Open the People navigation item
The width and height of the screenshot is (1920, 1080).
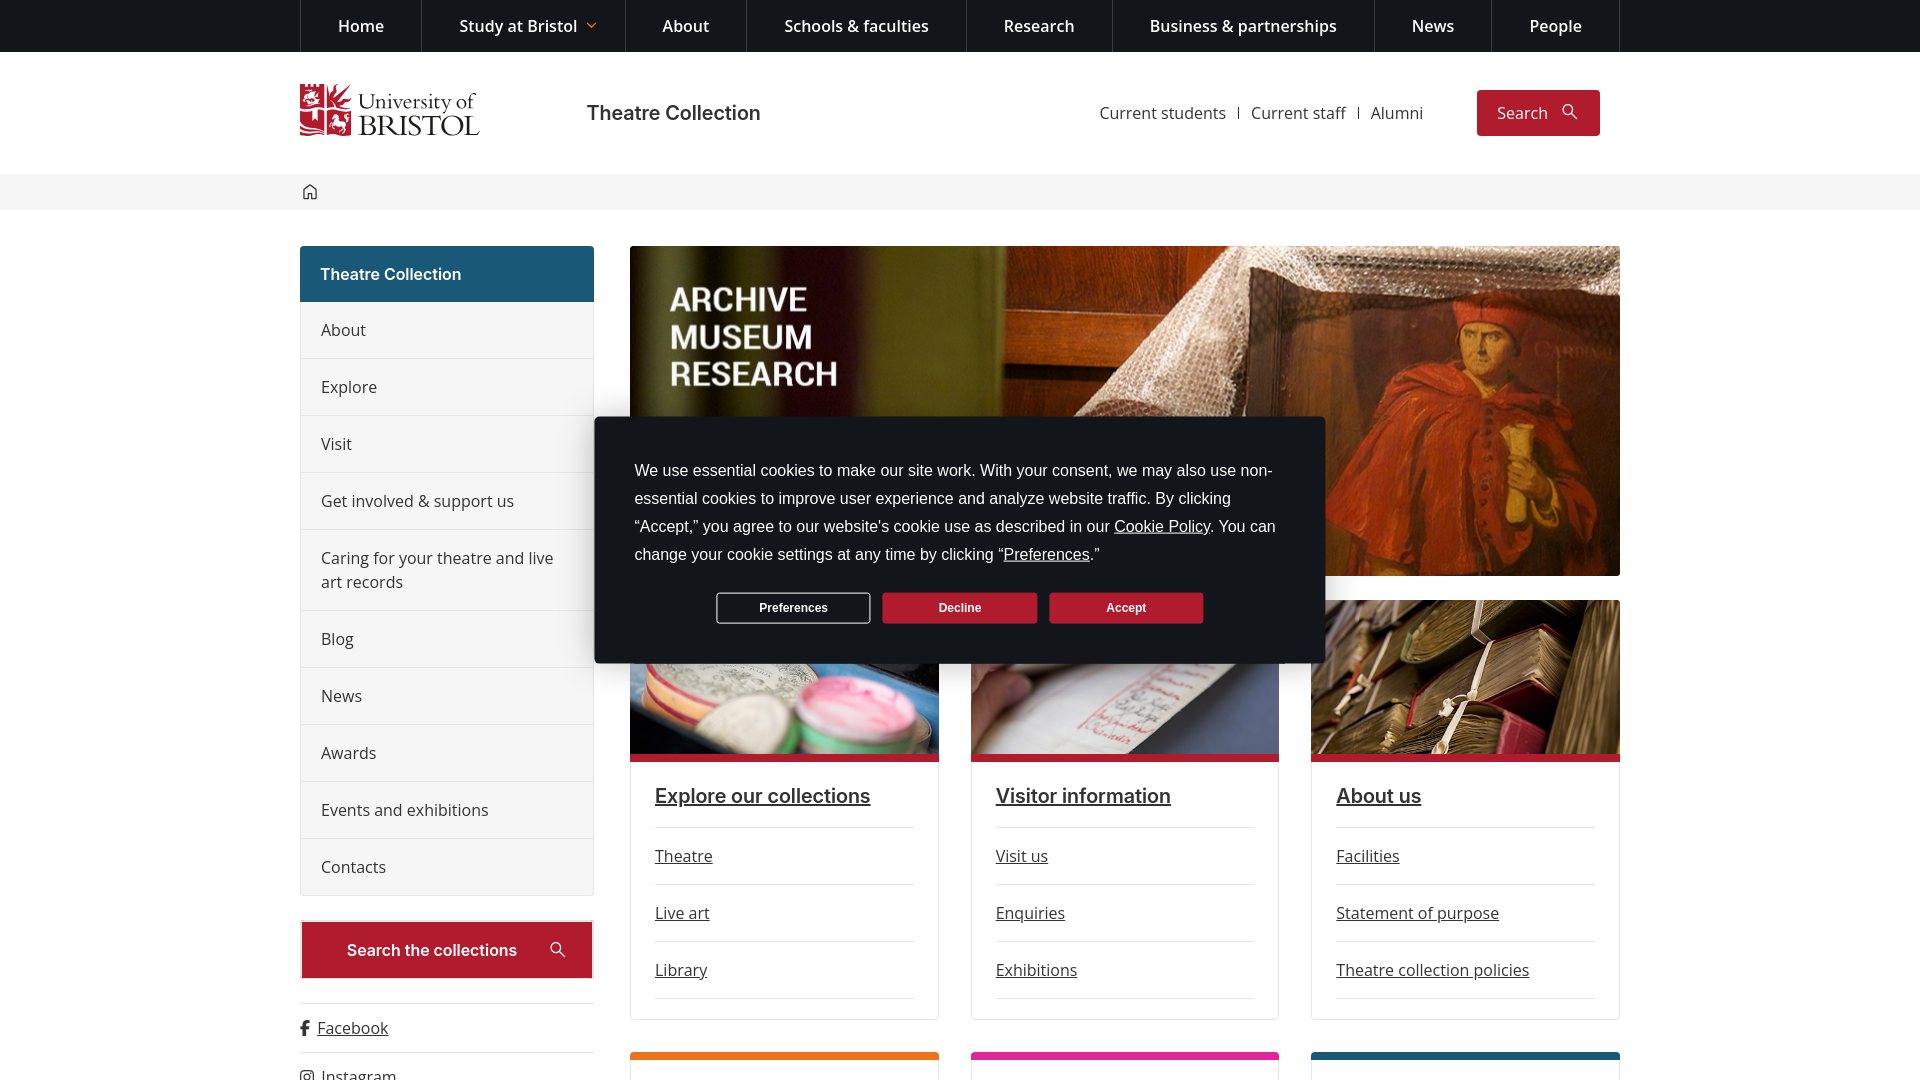tap(1555, 26)
